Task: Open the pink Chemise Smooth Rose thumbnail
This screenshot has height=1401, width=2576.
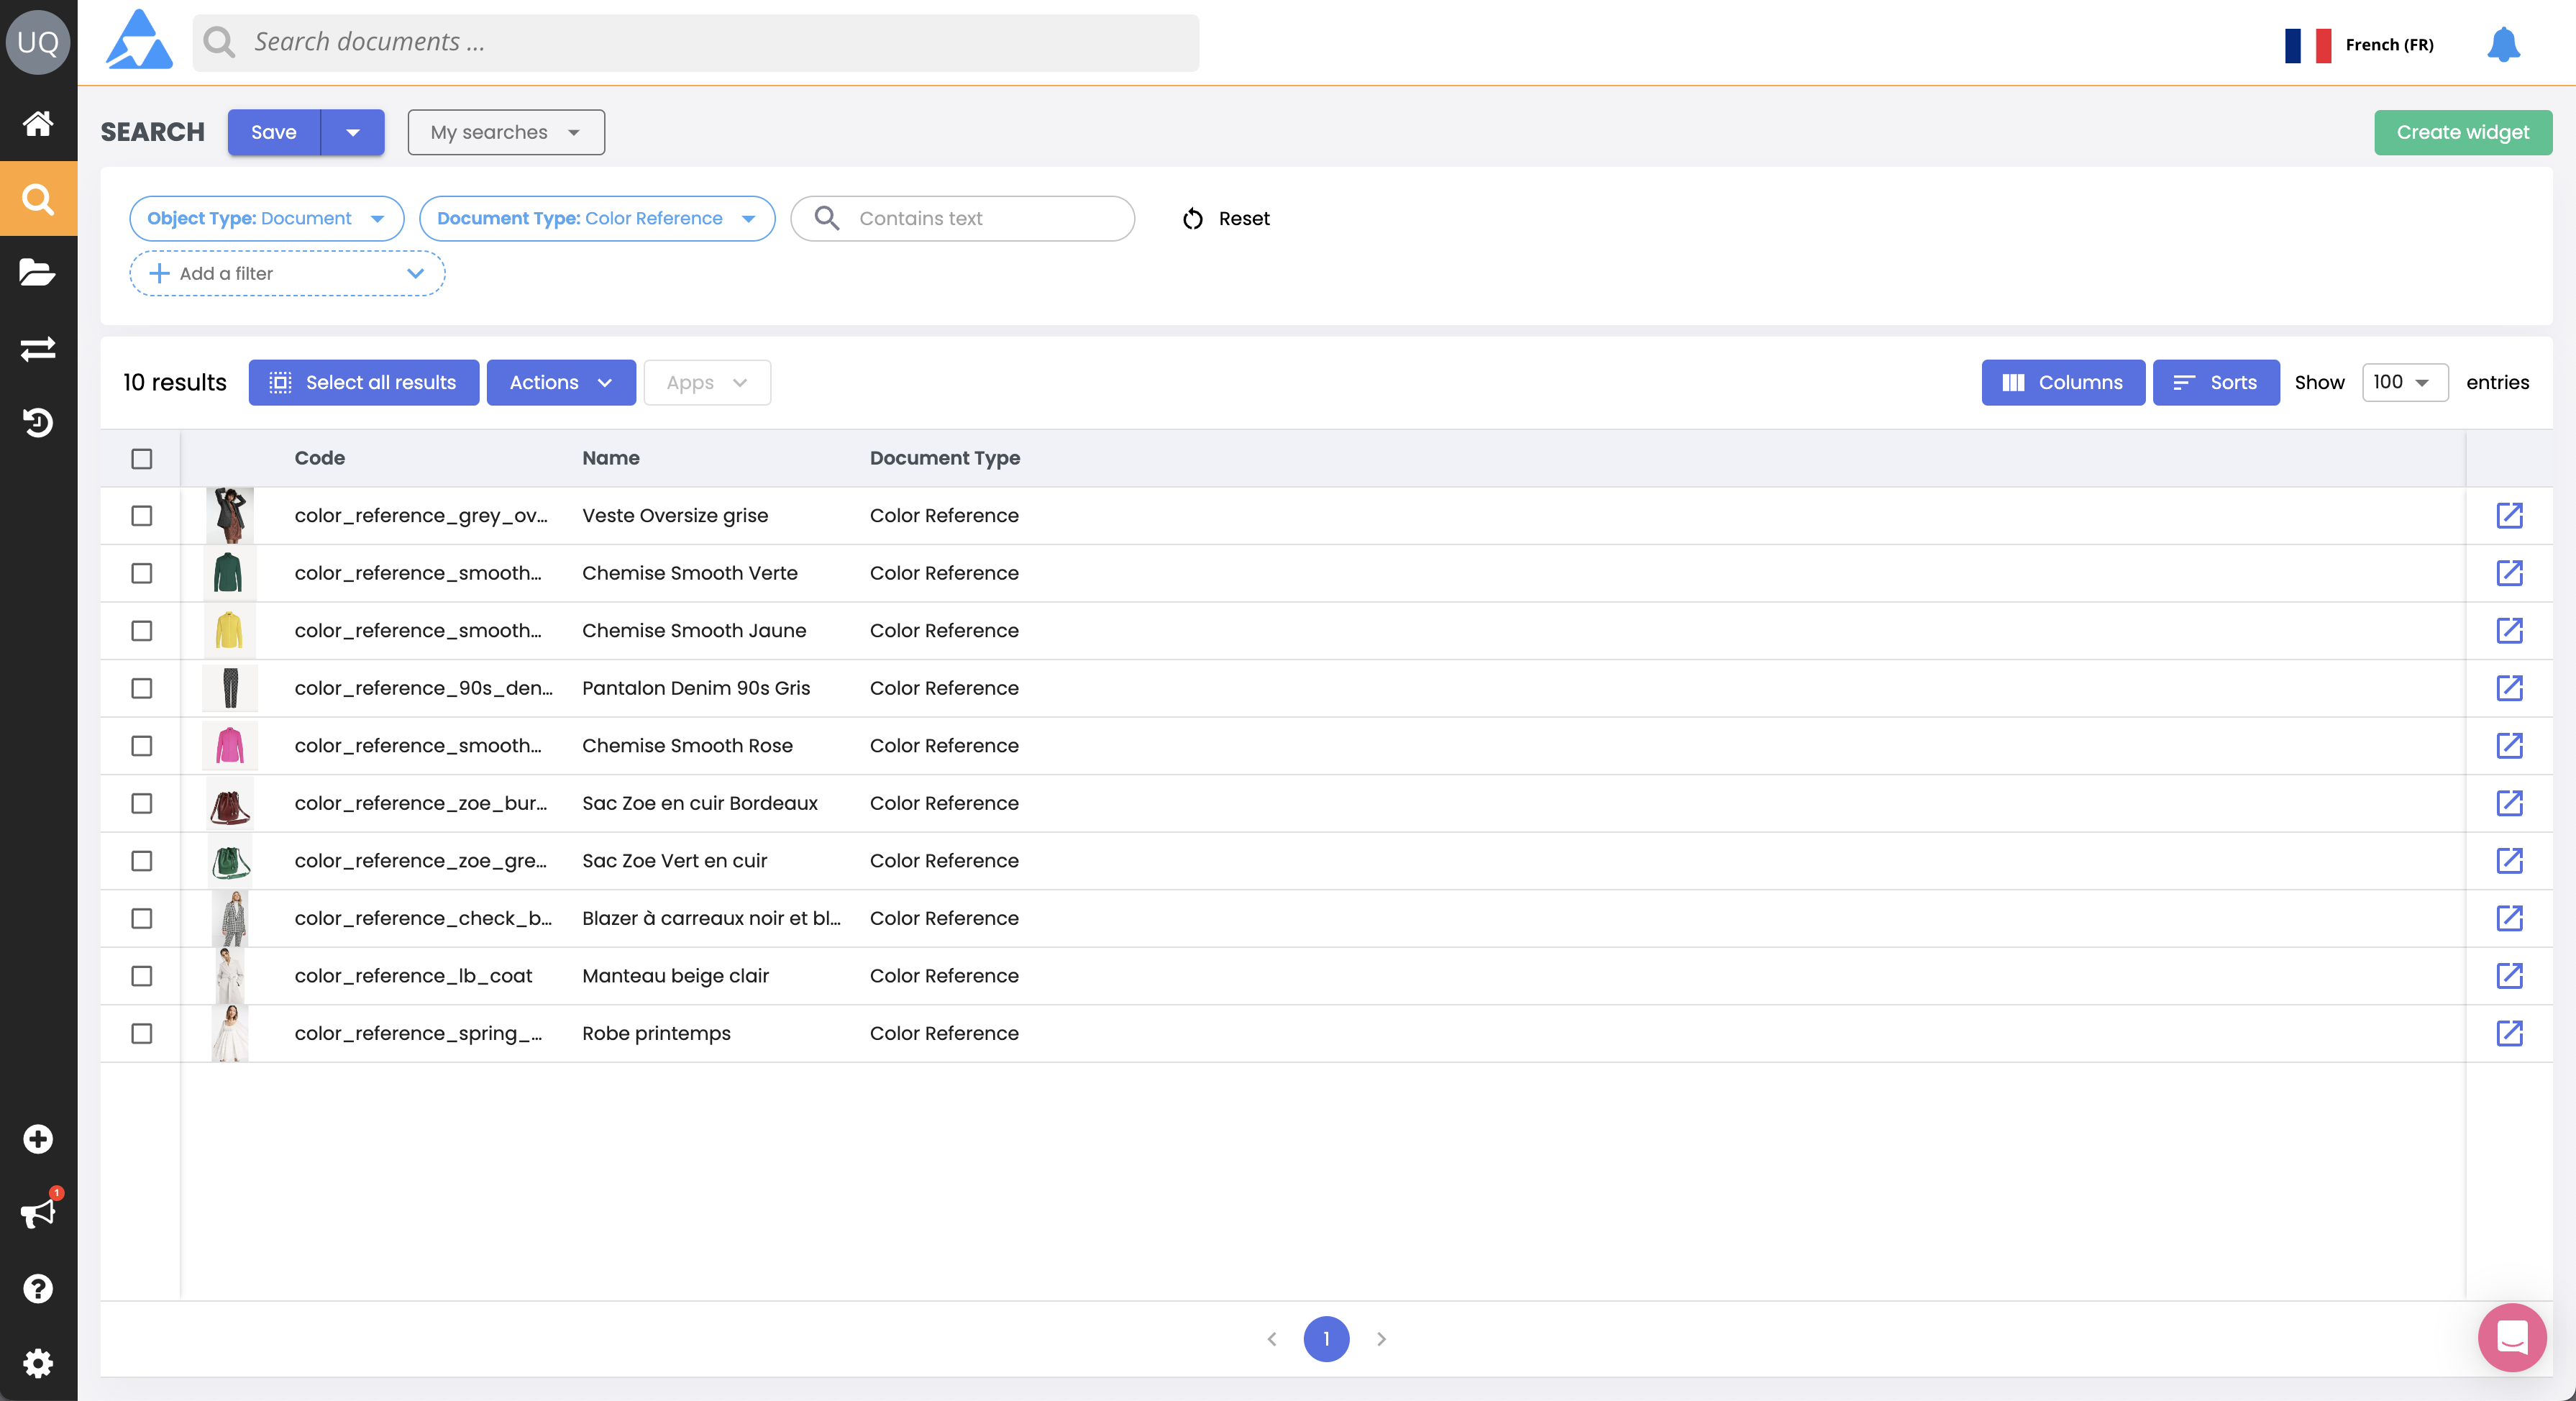Action: (x=229, y=745)
